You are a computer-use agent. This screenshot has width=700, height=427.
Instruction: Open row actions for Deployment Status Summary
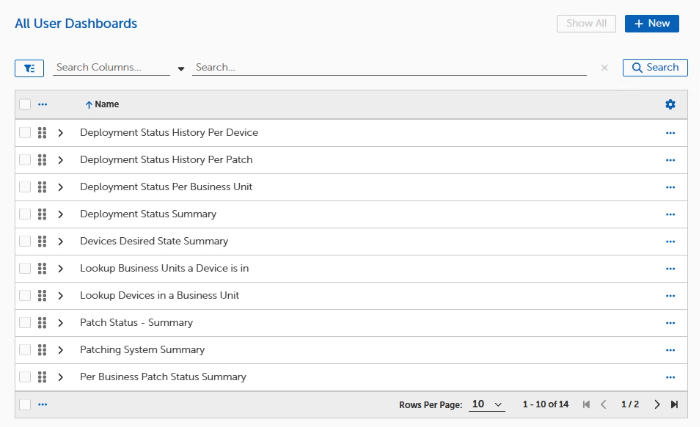point(670,214)
